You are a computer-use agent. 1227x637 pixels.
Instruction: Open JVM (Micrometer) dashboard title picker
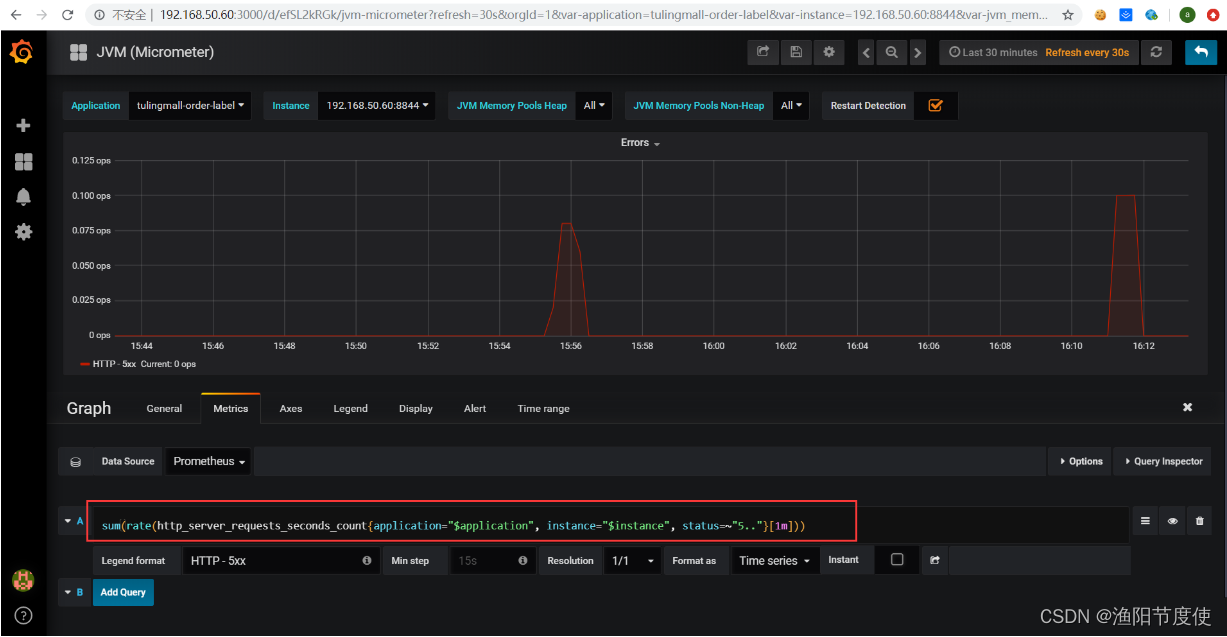141,52
